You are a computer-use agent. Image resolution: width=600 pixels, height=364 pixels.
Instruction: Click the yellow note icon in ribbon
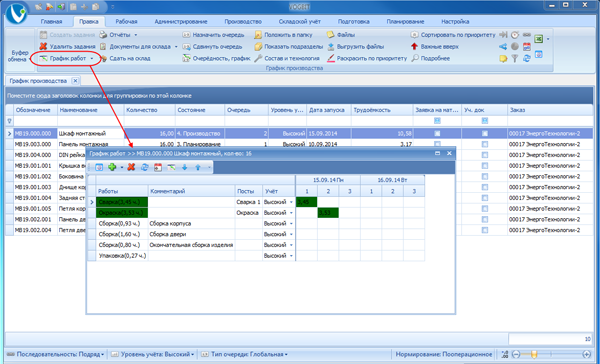503,59
